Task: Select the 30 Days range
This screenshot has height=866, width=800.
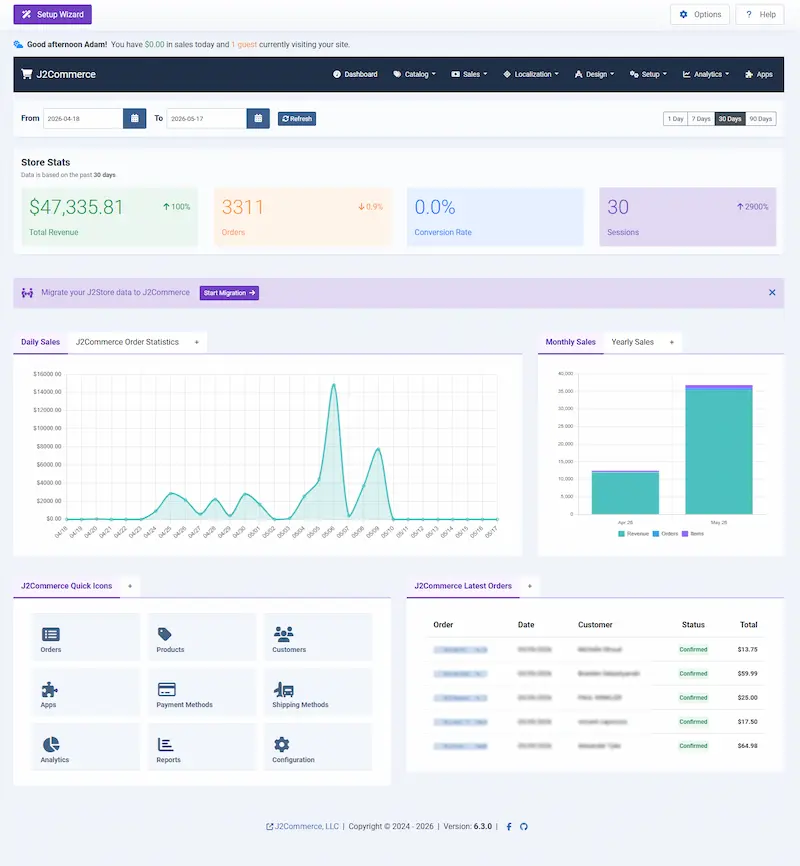Action: [730, 119]
